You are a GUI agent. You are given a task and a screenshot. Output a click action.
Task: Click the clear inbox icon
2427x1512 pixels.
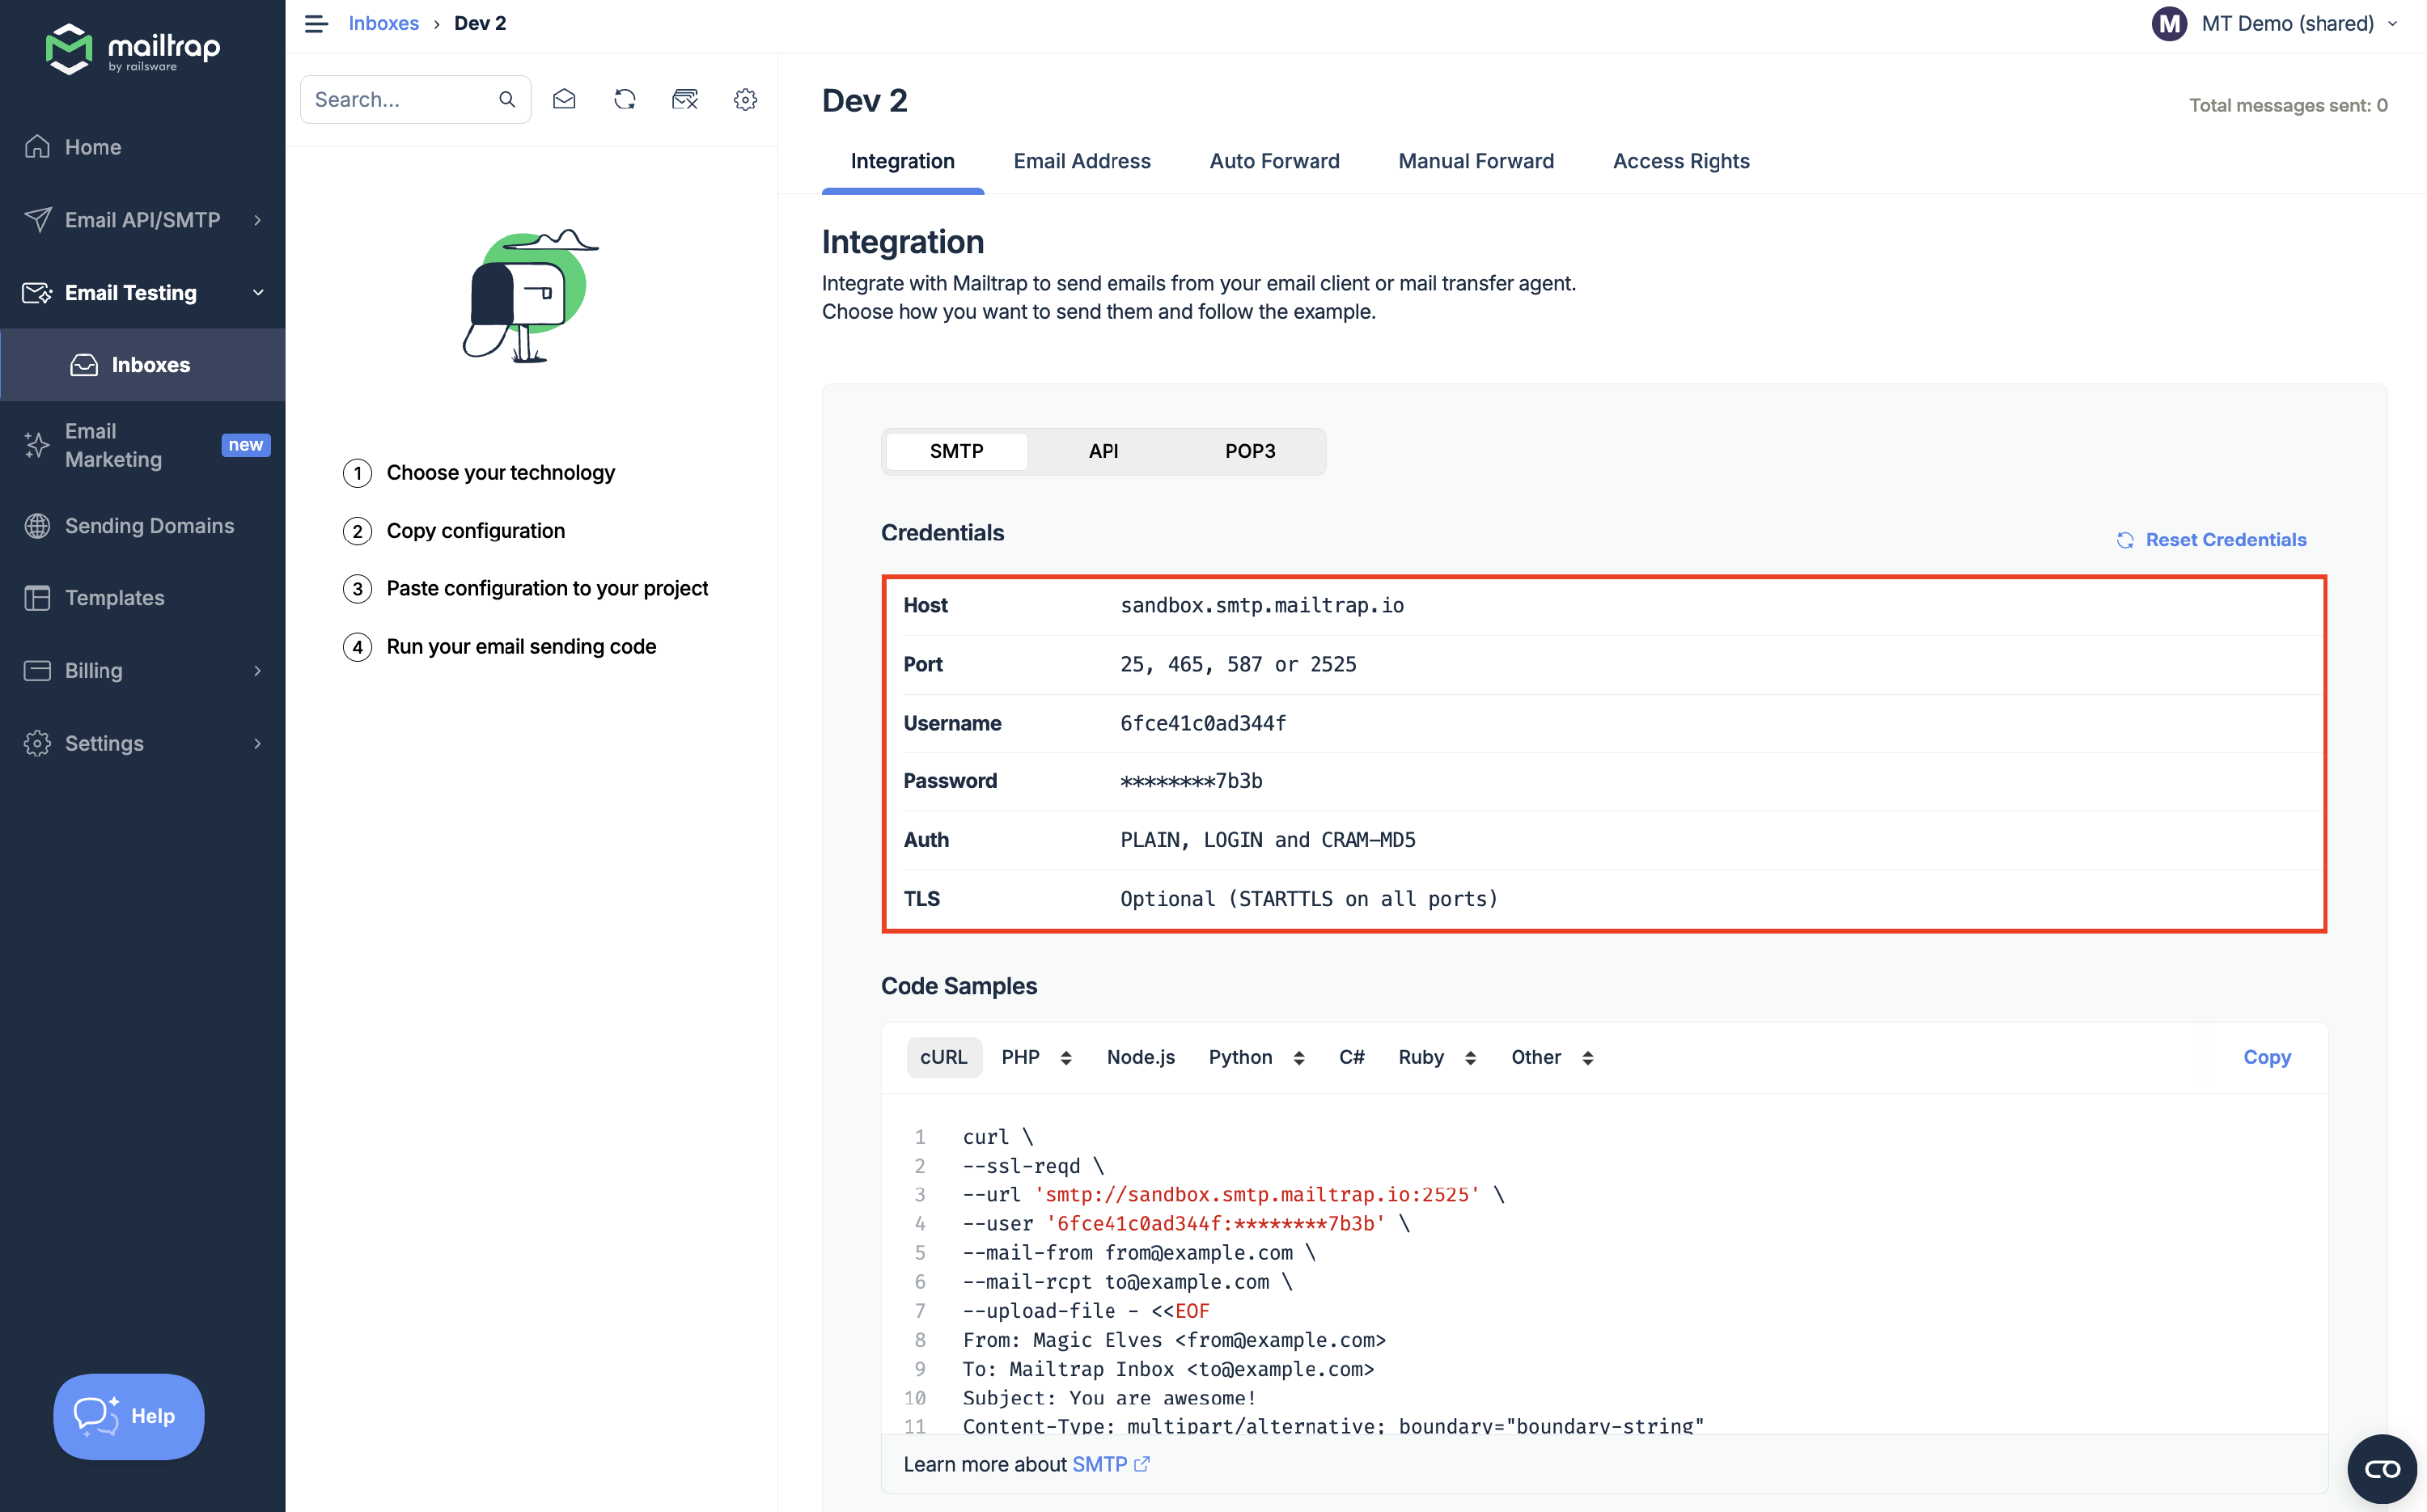pos(685,99)
